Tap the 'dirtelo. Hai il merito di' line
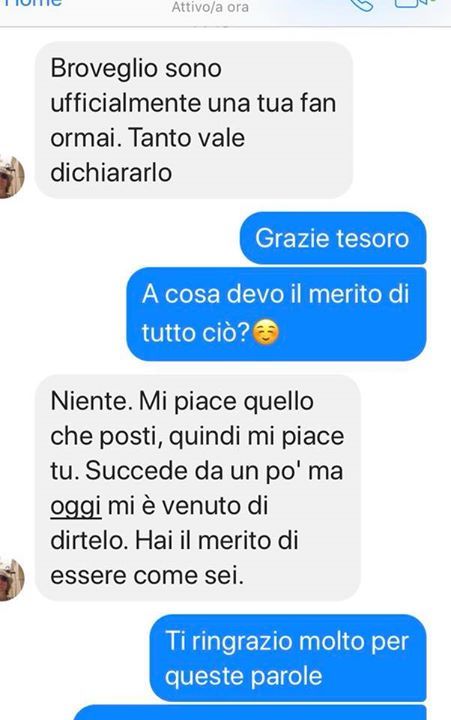This screenshot has width=451, height=720. tap(175, 541)
